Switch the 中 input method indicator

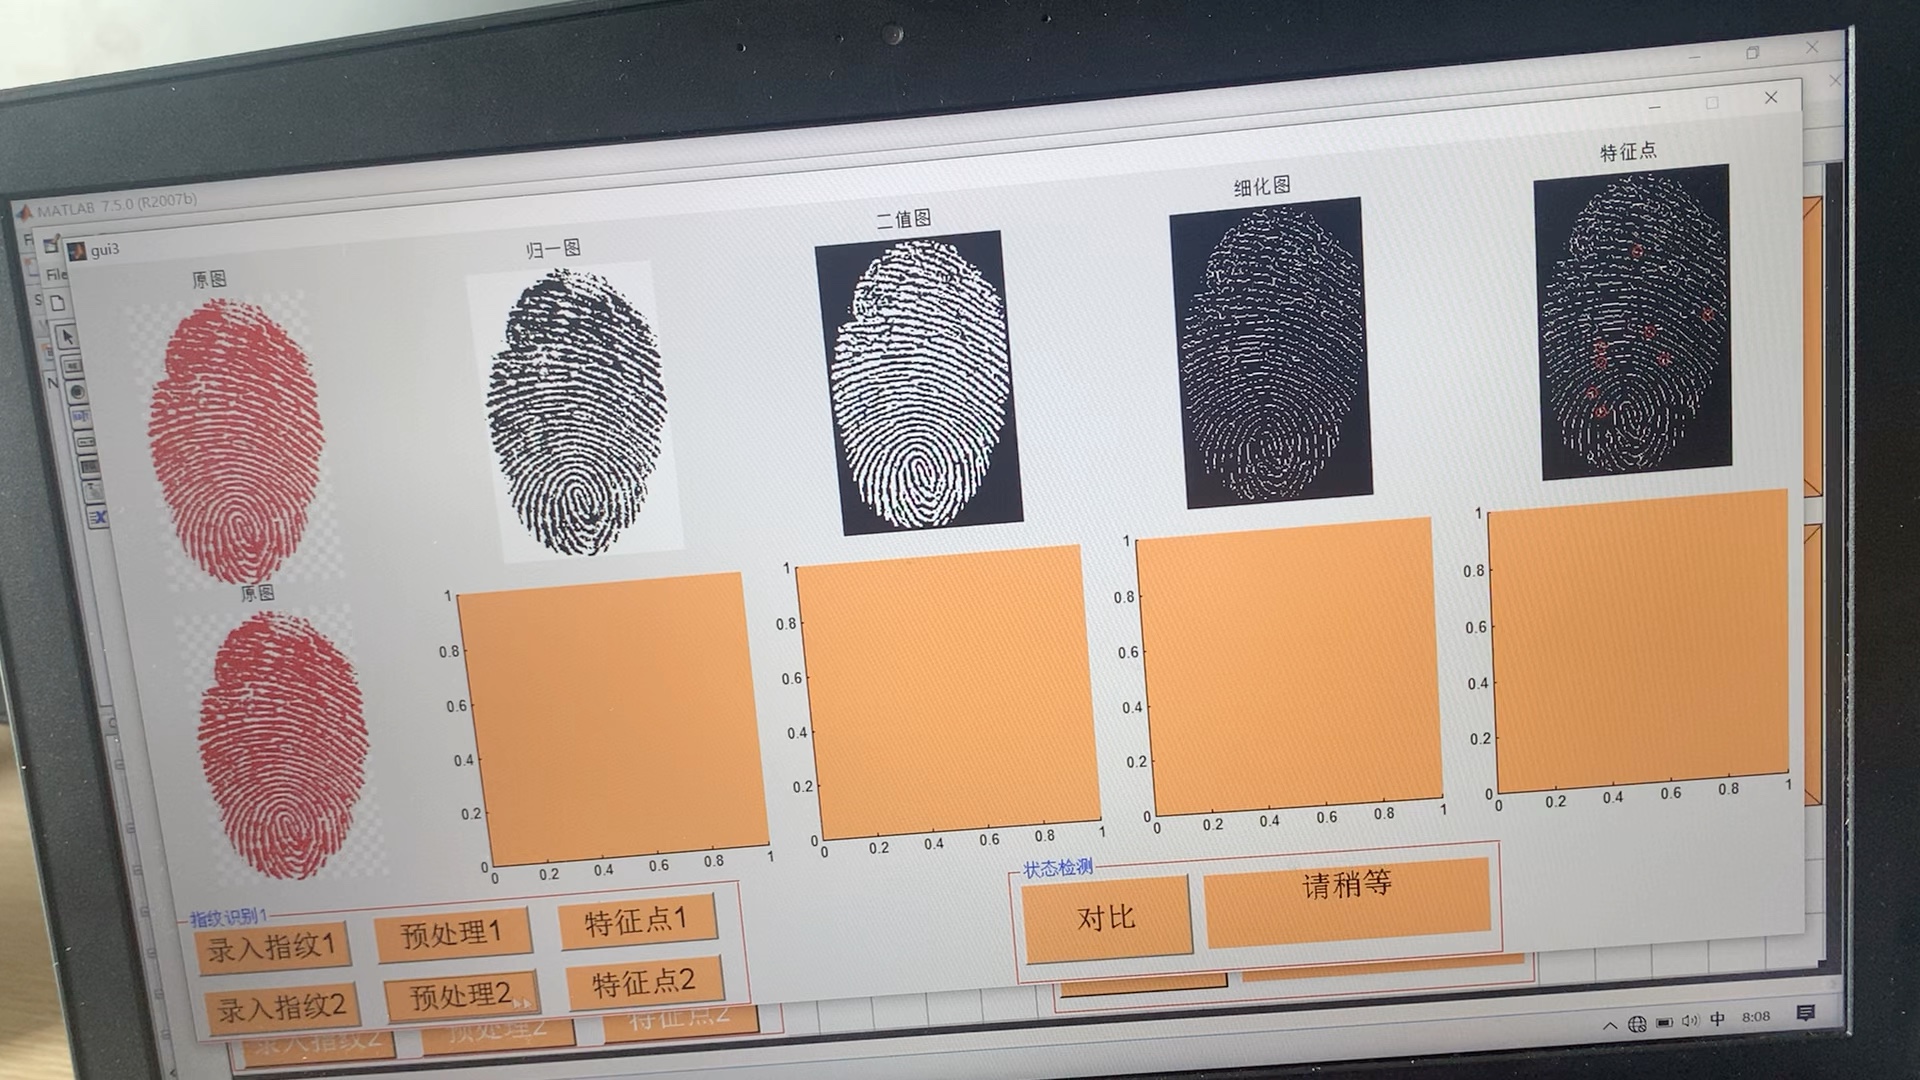[x=1718, y=1019]
